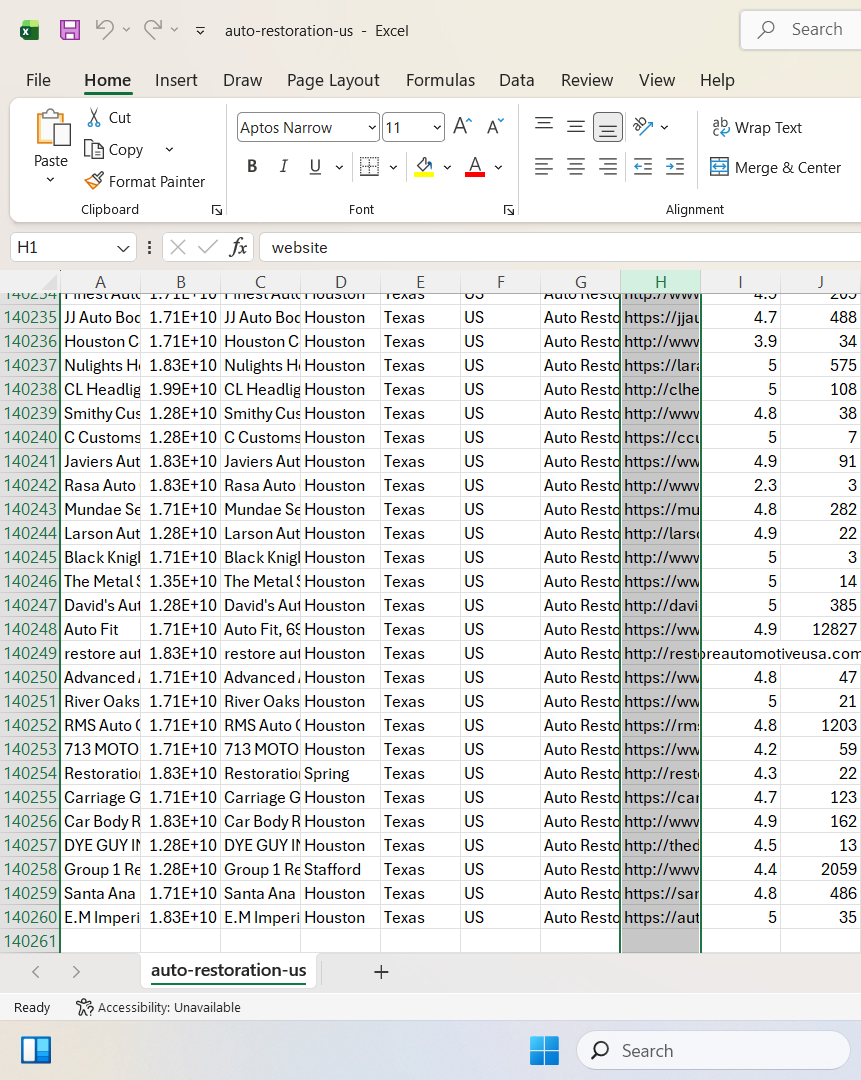Viewport: 861px width, 1080px height.
Task: Confirm the formula bar entry
Action: pos(207,247)
